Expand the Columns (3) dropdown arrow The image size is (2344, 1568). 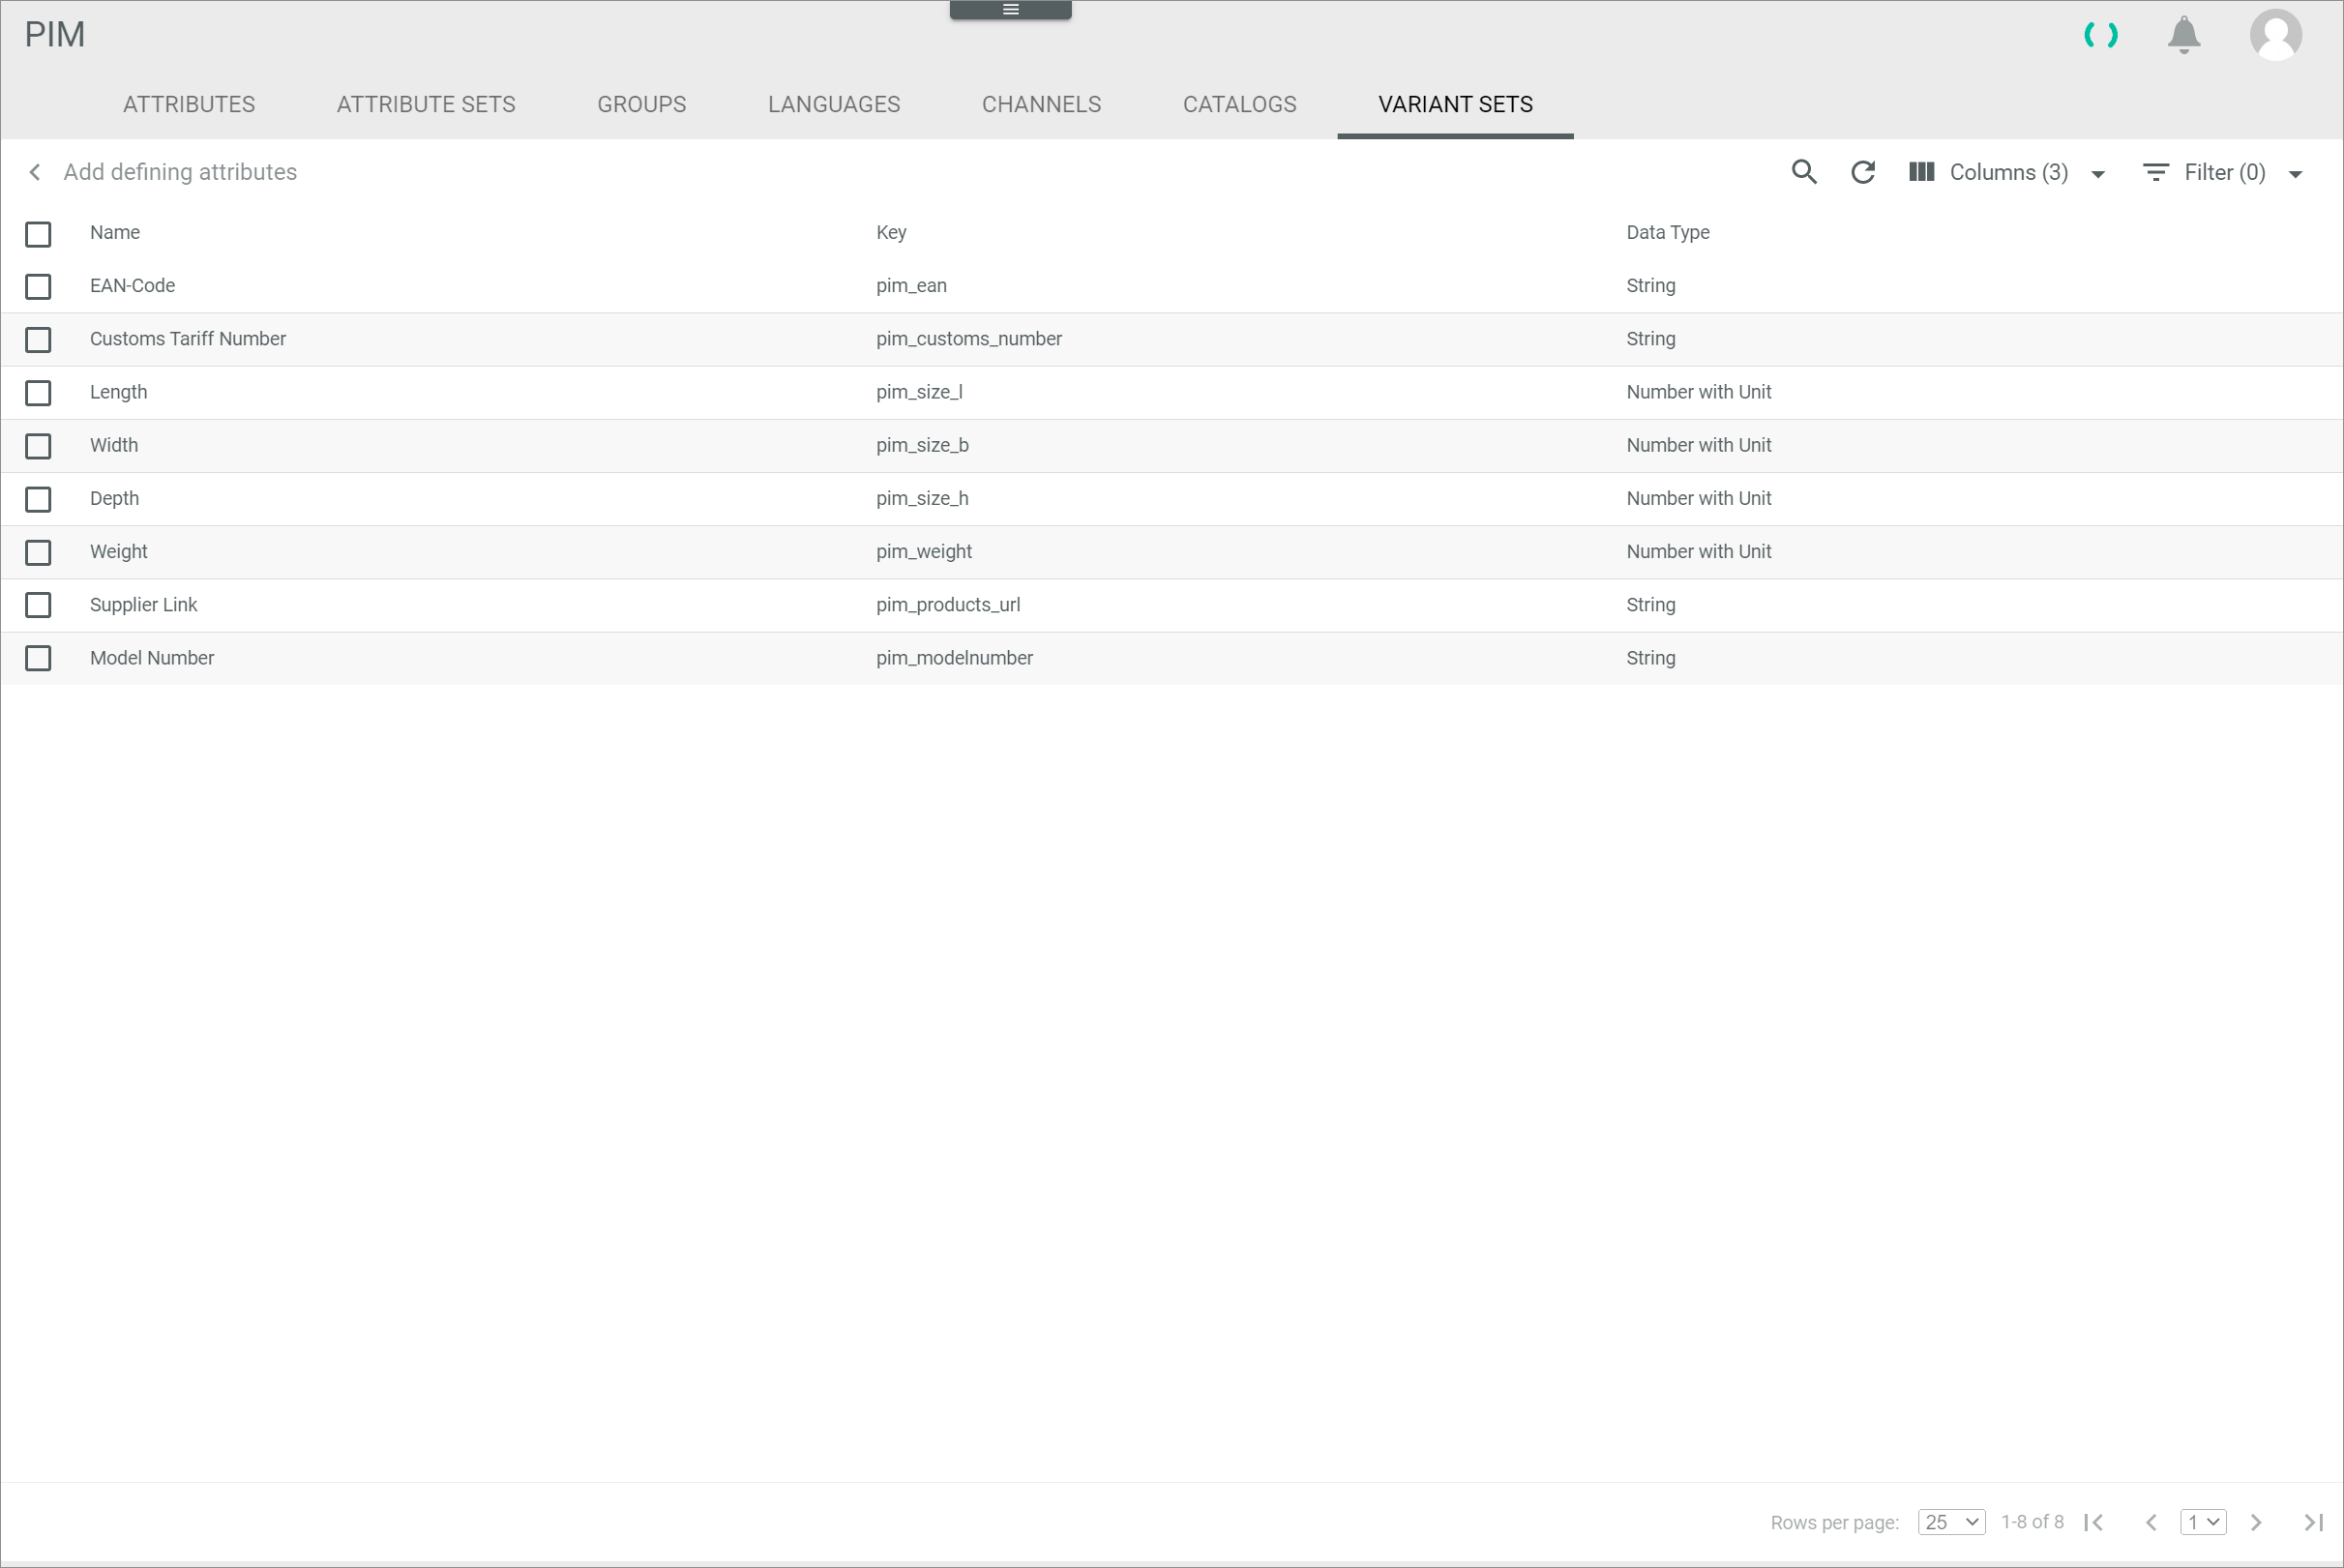pos(2098,174)
